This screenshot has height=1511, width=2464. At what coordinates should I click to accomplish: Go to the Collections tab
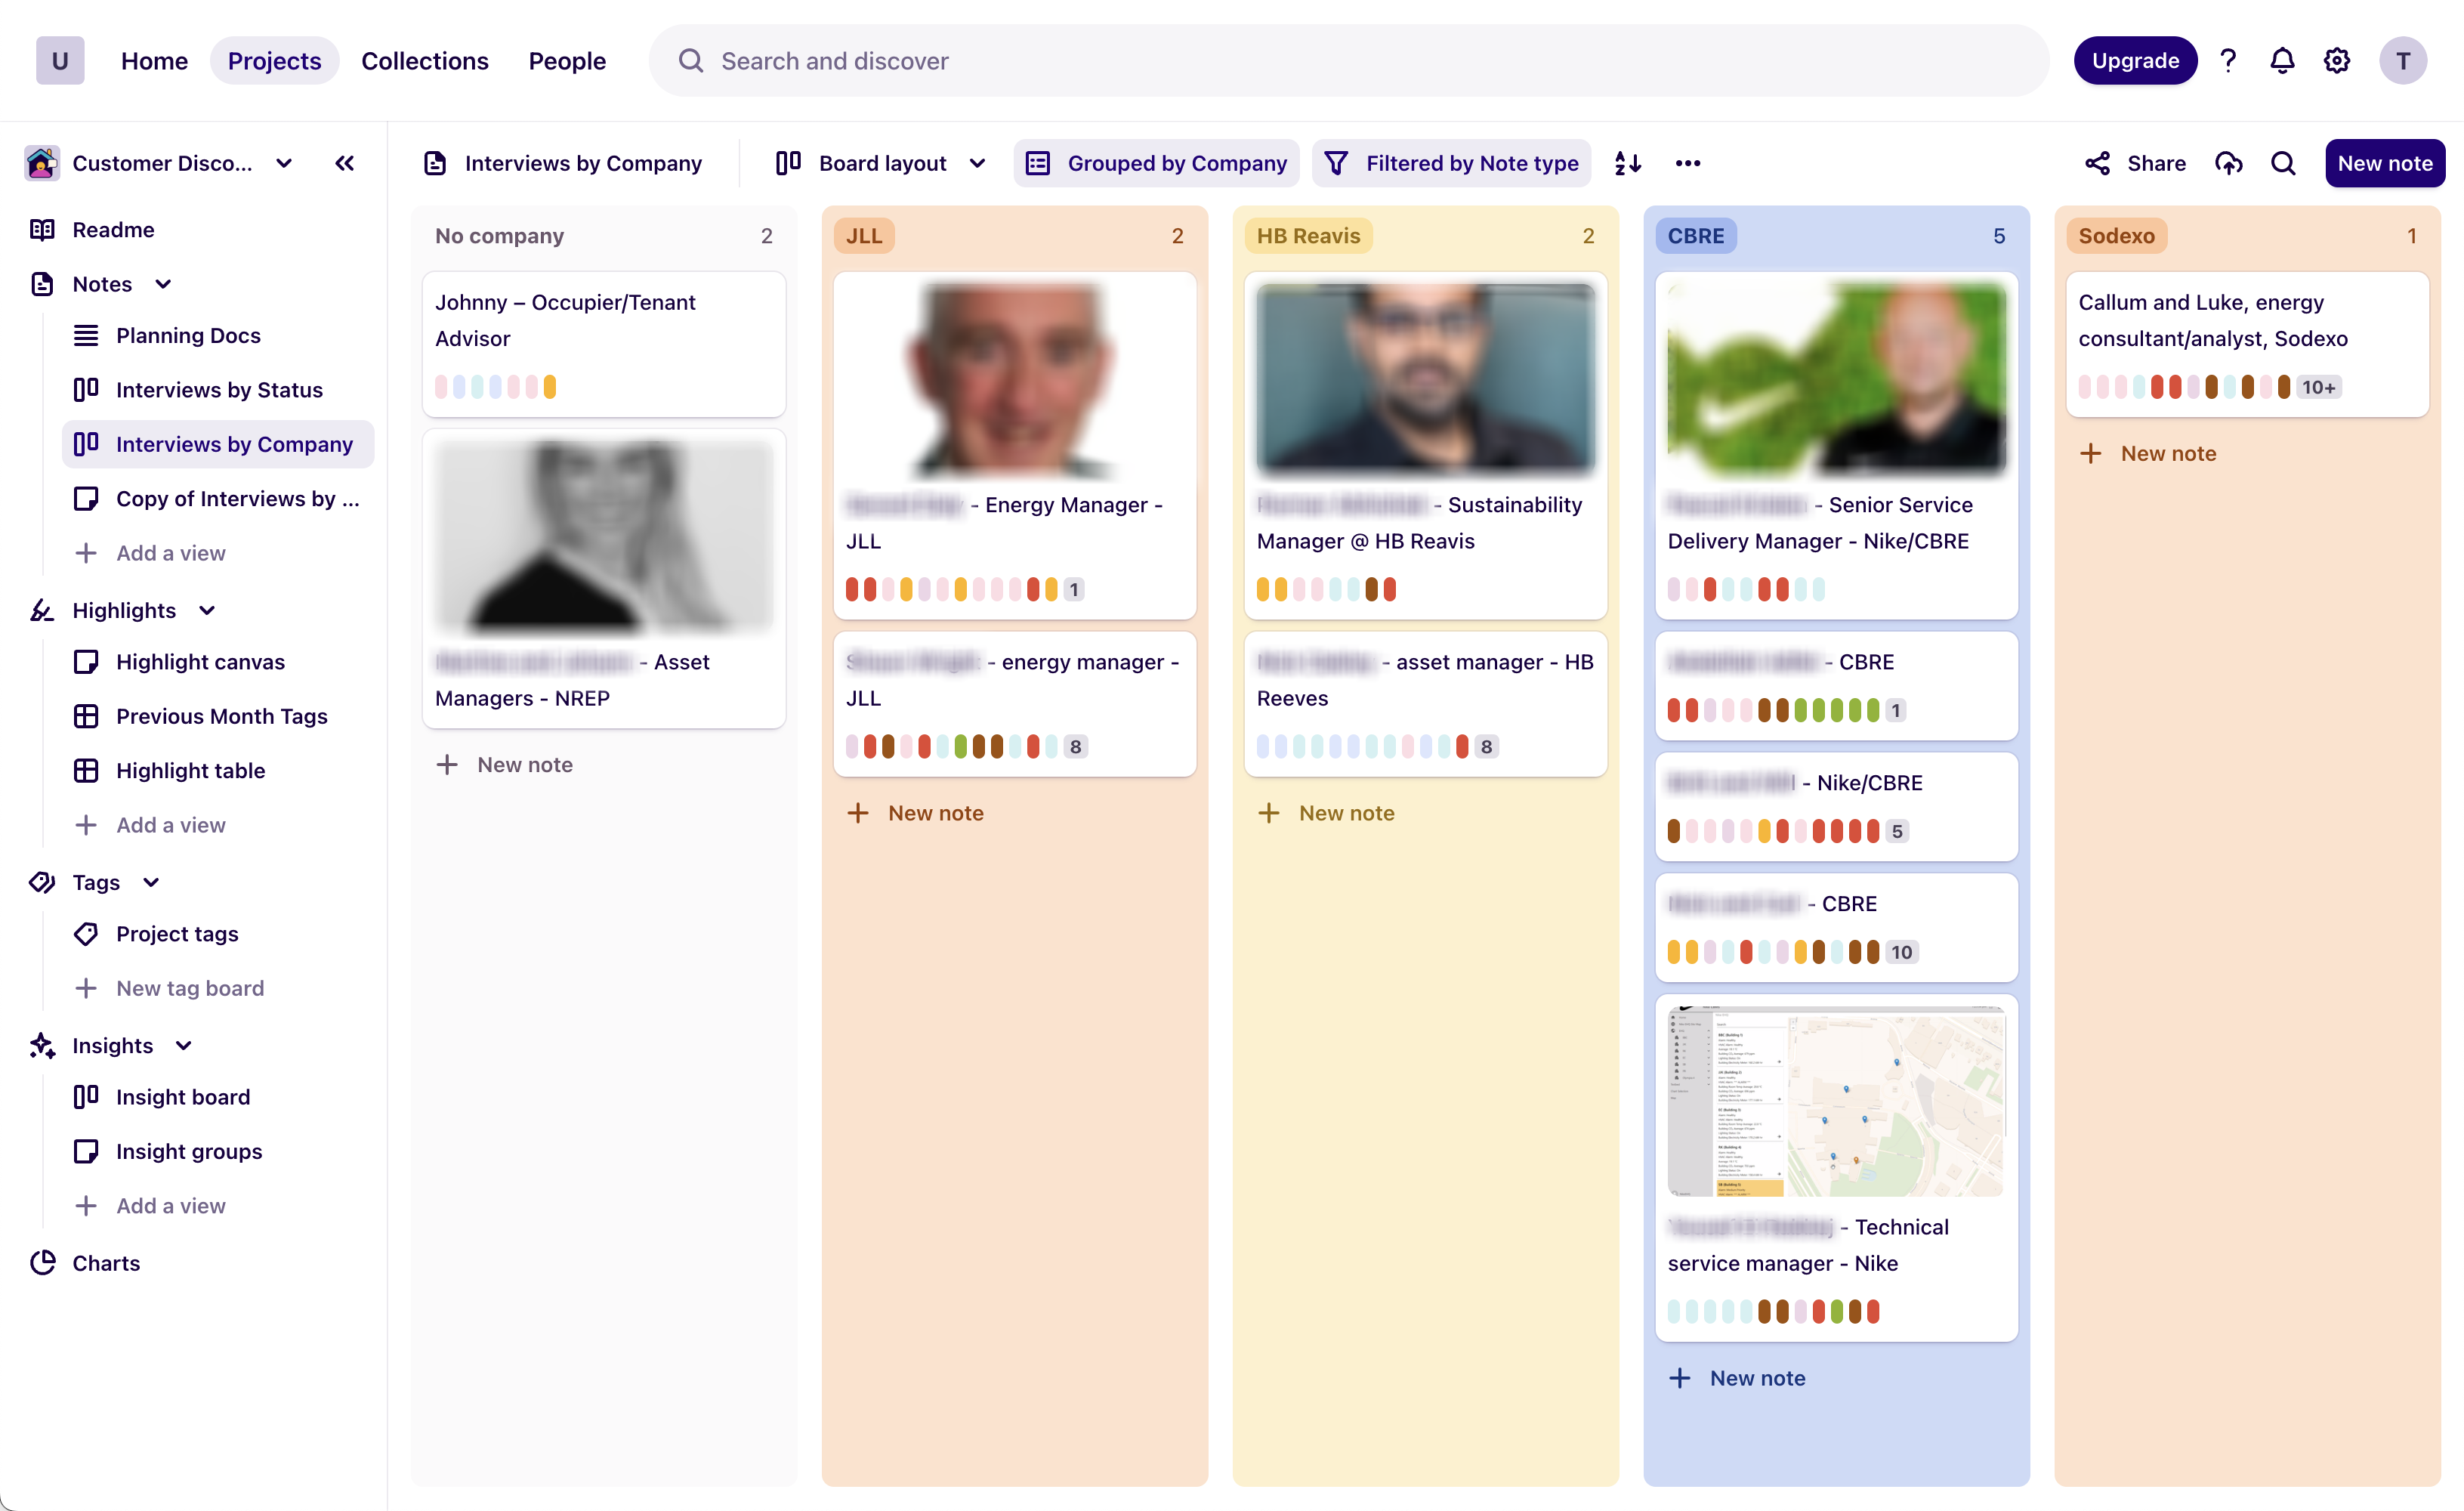[425, 61]
